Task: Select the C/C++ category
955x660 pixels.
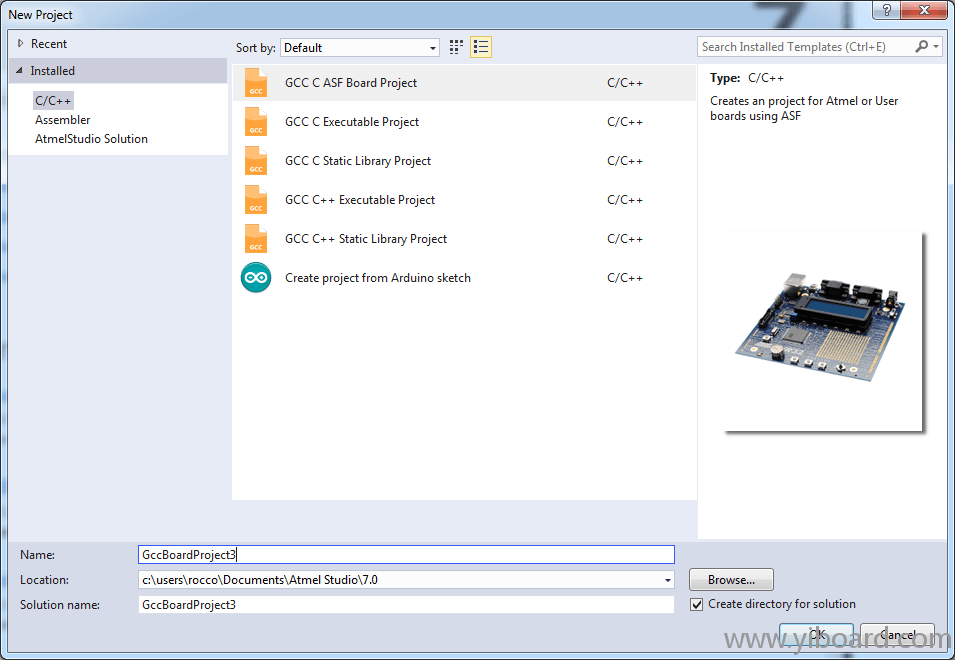Action: (x=53, y=100)
